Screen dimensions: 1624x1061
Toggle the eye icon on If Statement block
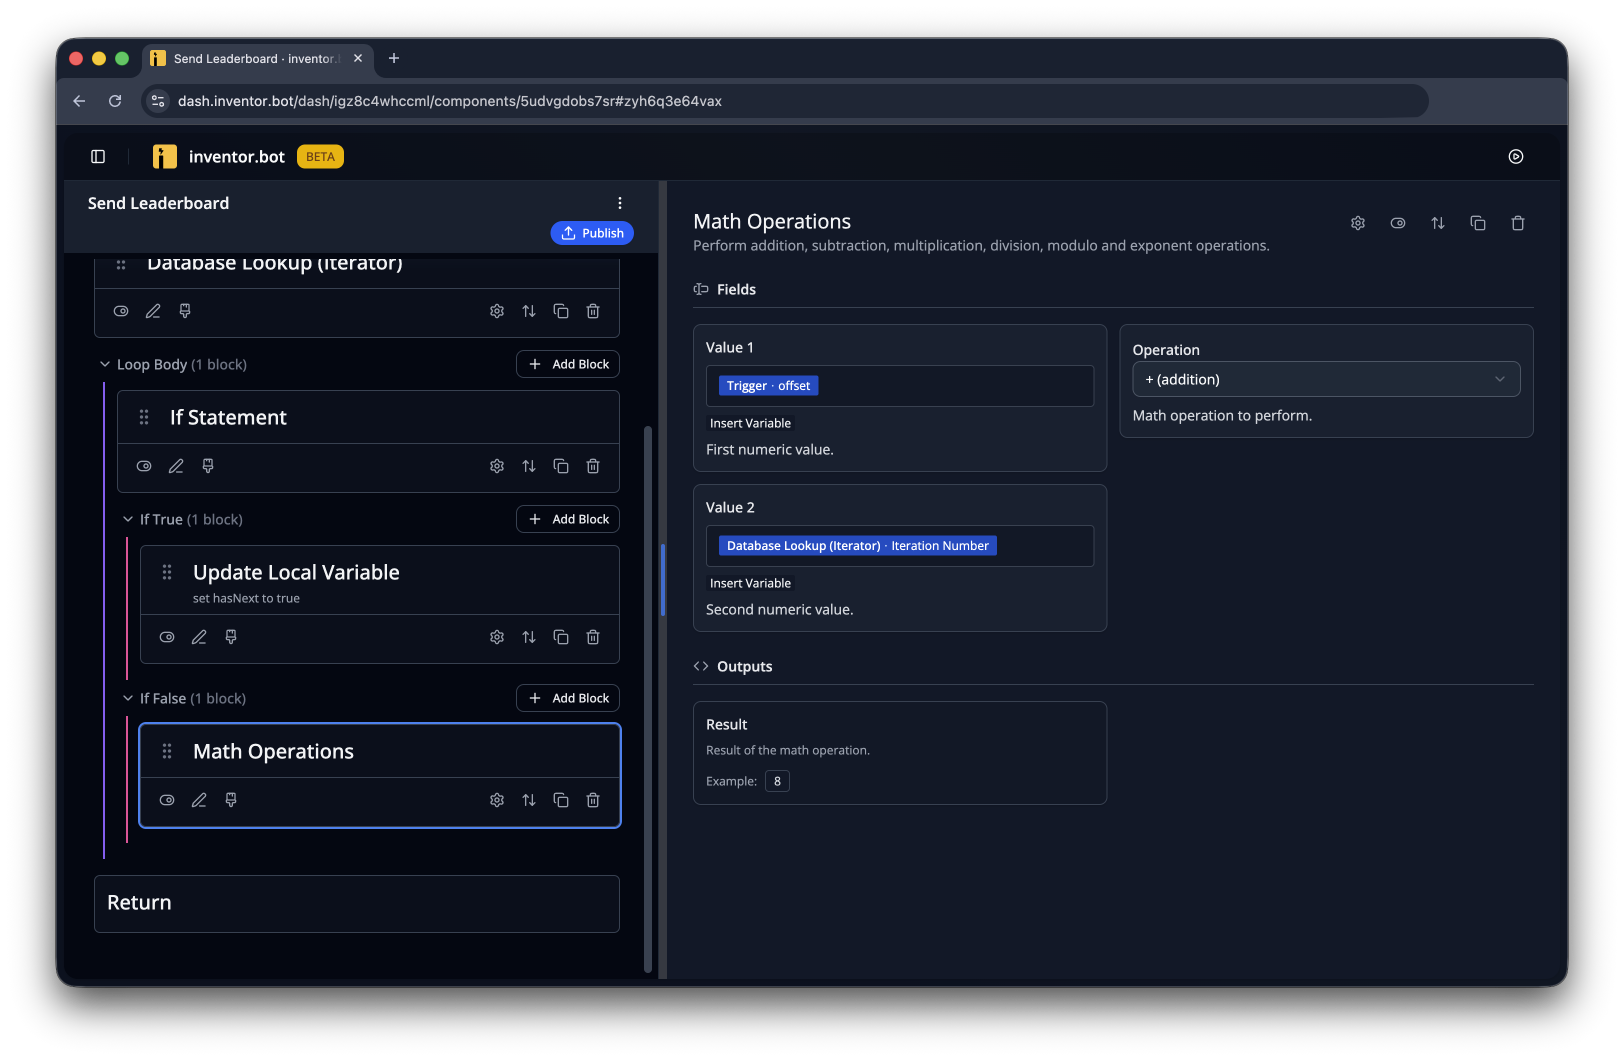tap(144, 466)
